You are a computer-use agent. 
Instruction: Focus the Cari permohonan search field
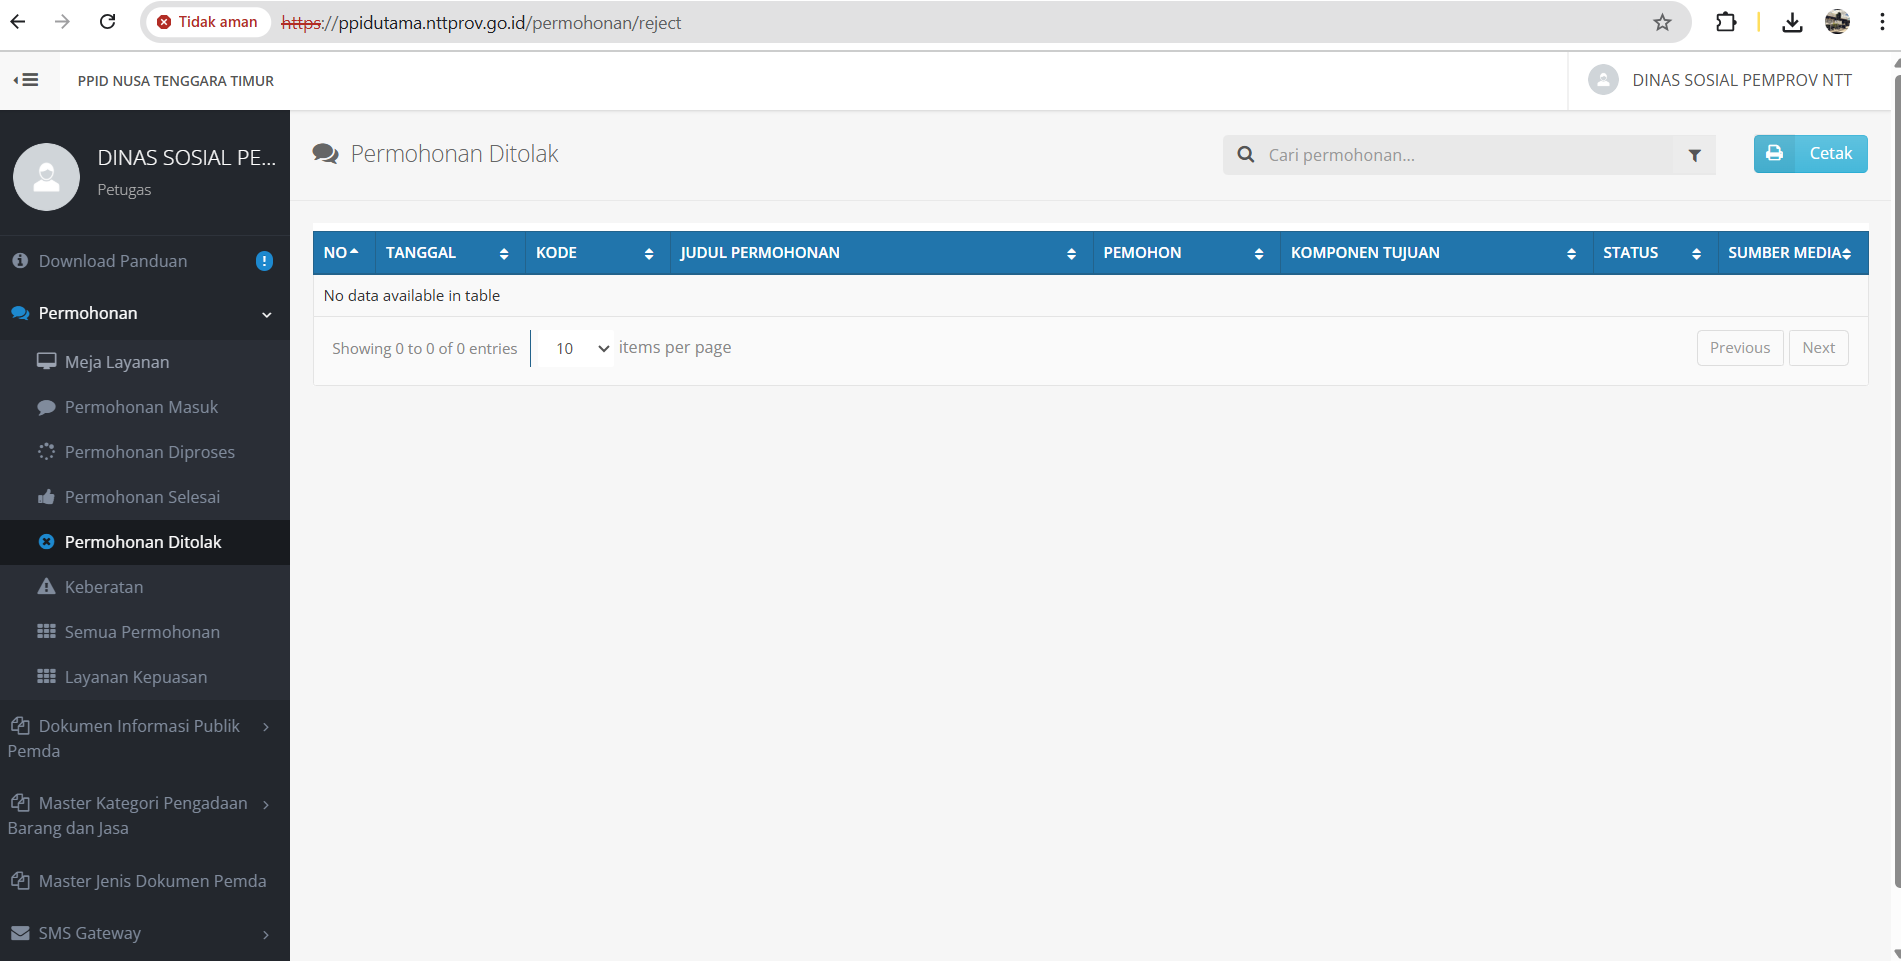point(1465,155)
